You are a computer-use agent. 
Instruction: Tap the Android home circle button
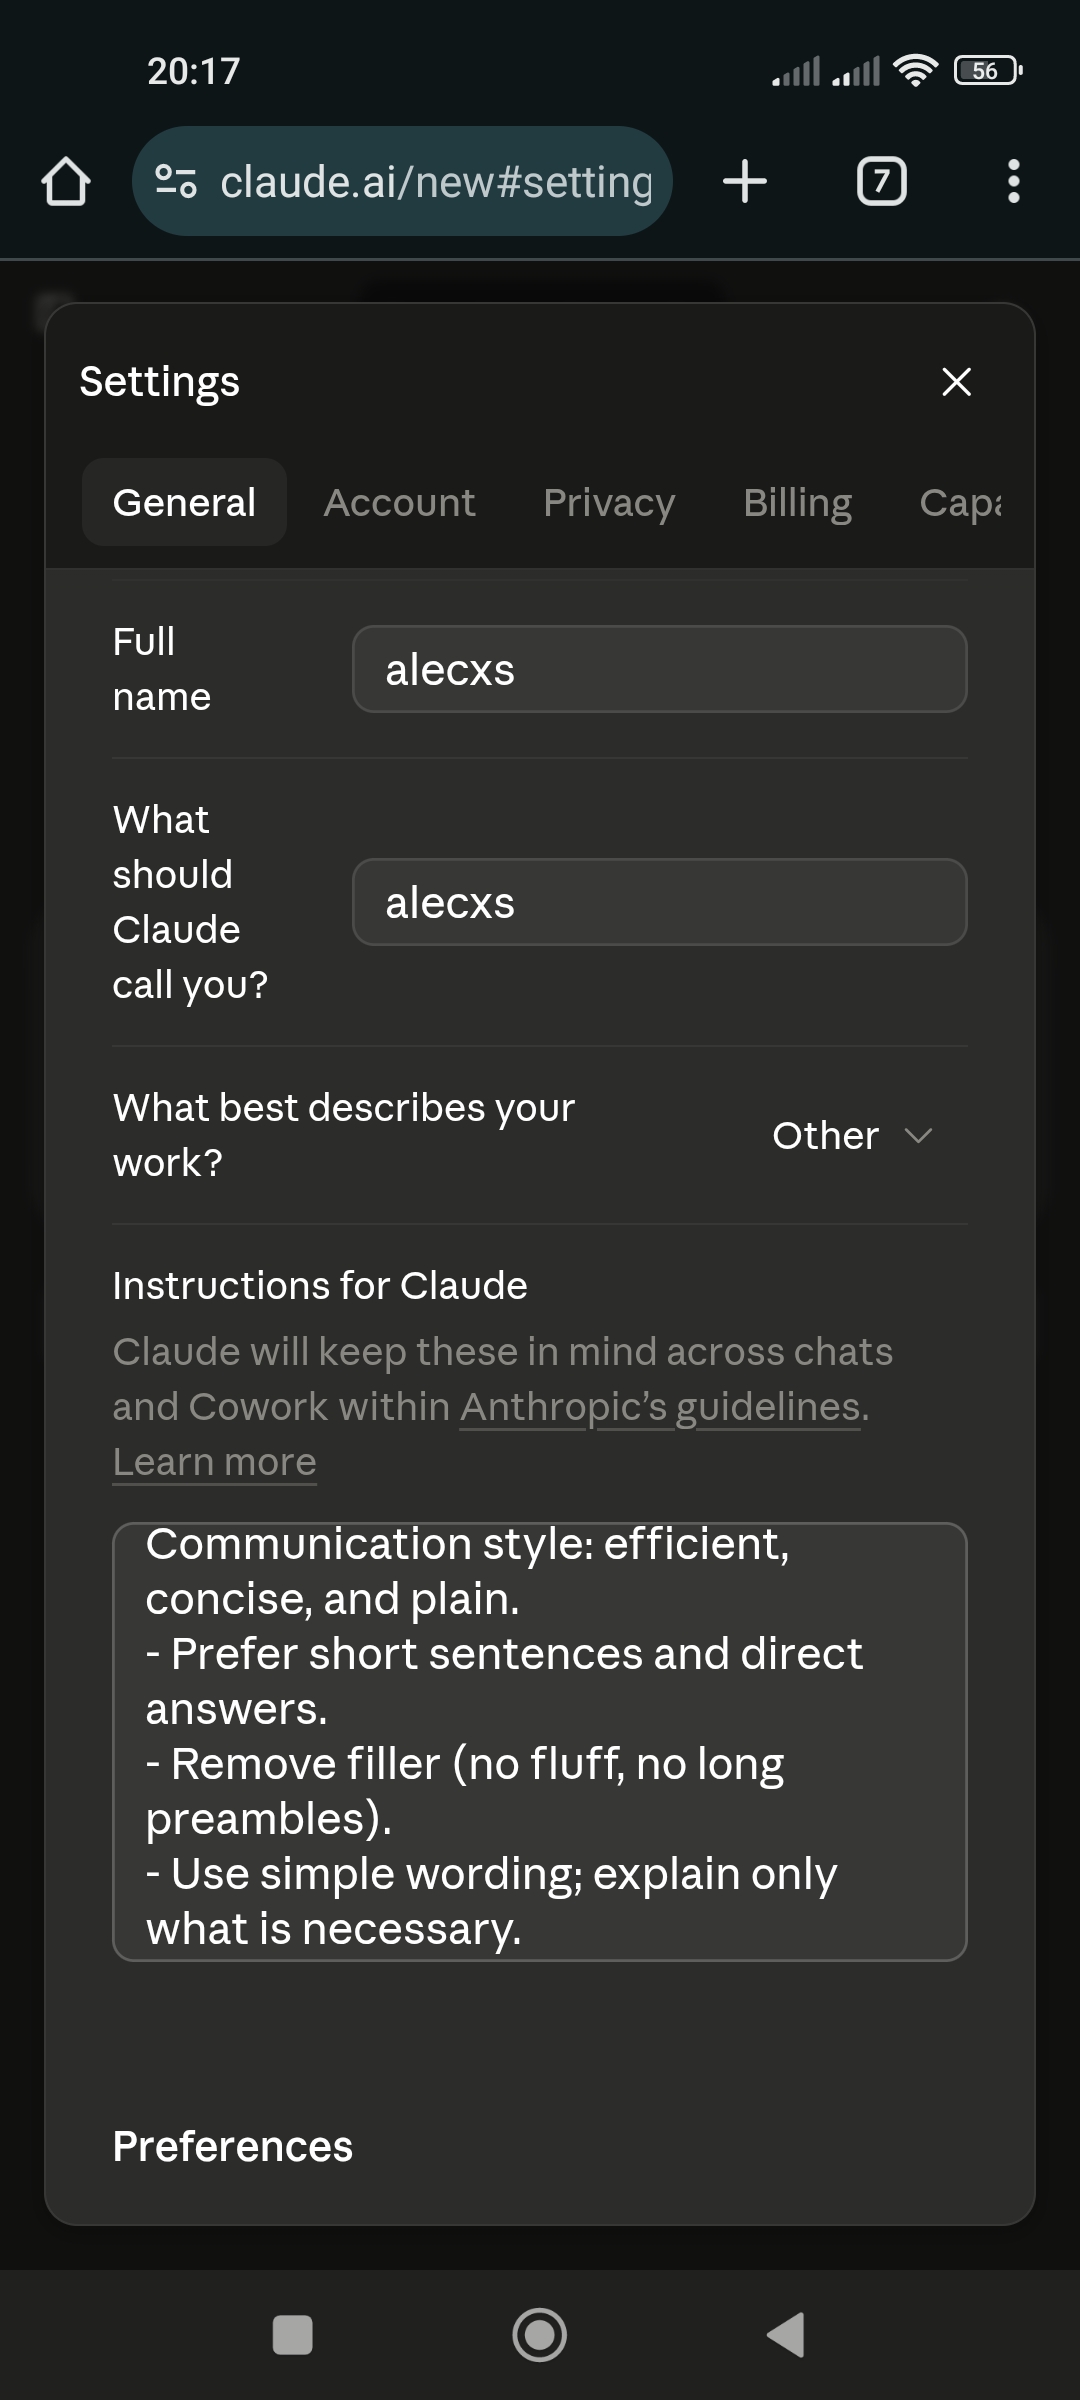tap(540, 2336)
